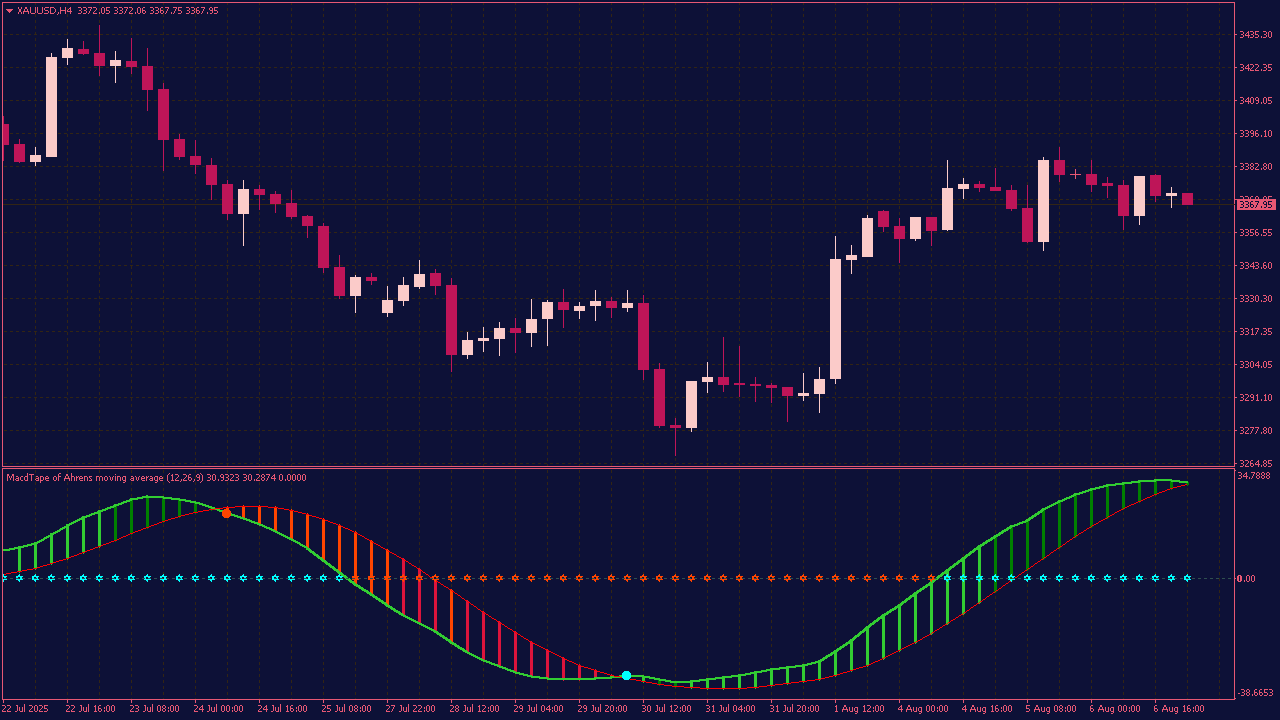
Task: Select the 22 Jul 2025 date label
Action: pyautogui.click(x=27, y=709)
